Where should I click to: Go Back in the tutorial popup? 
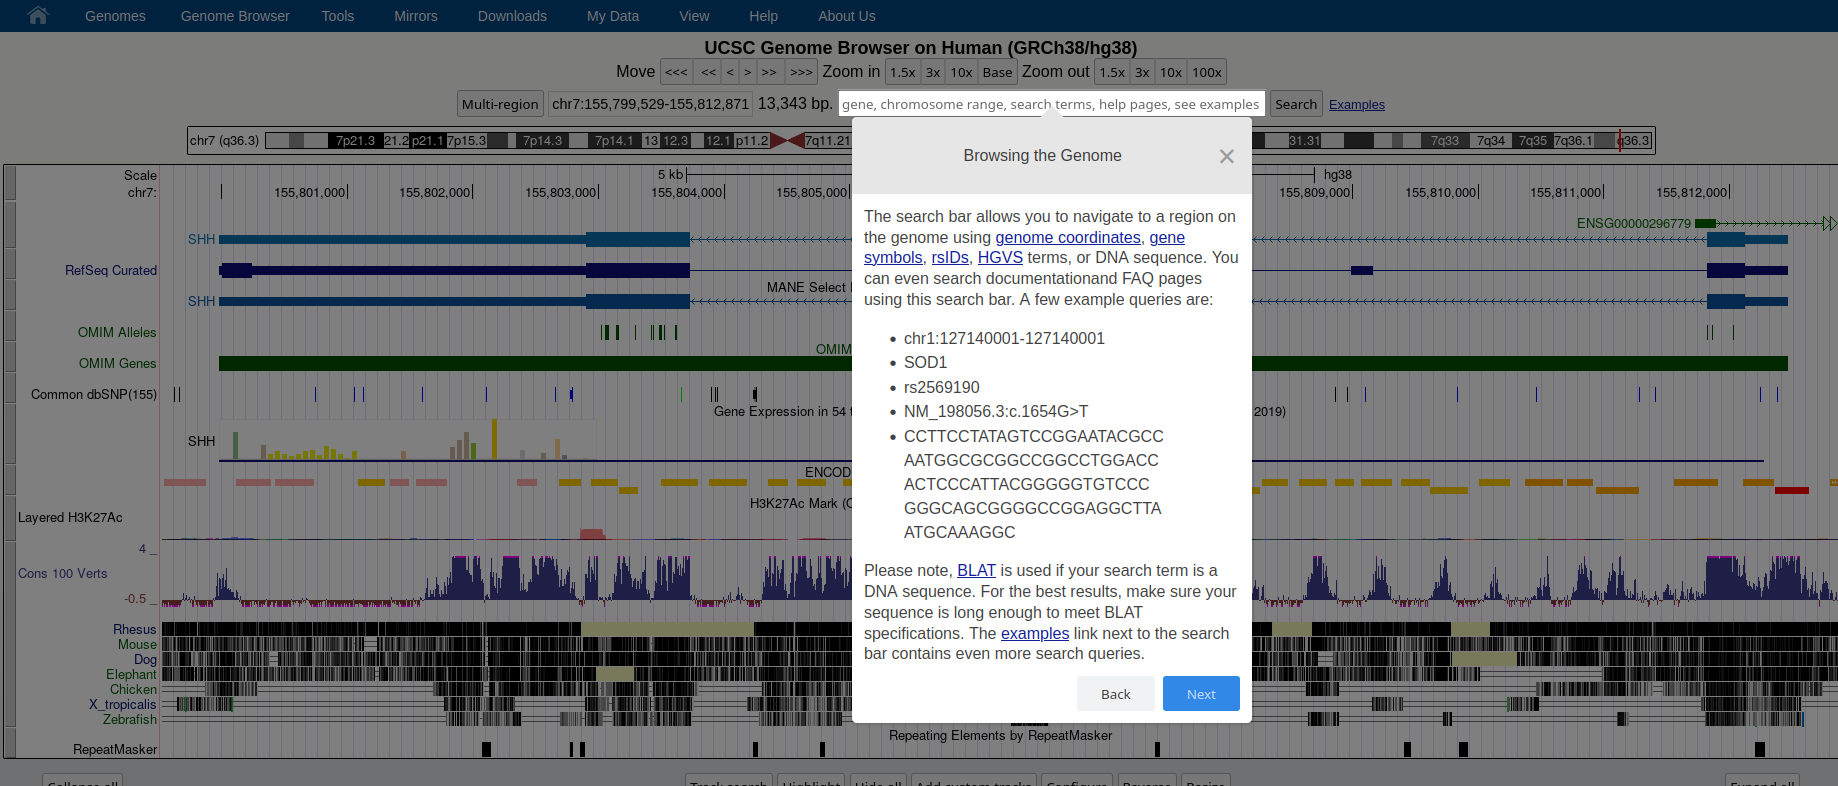(1115, 694)
